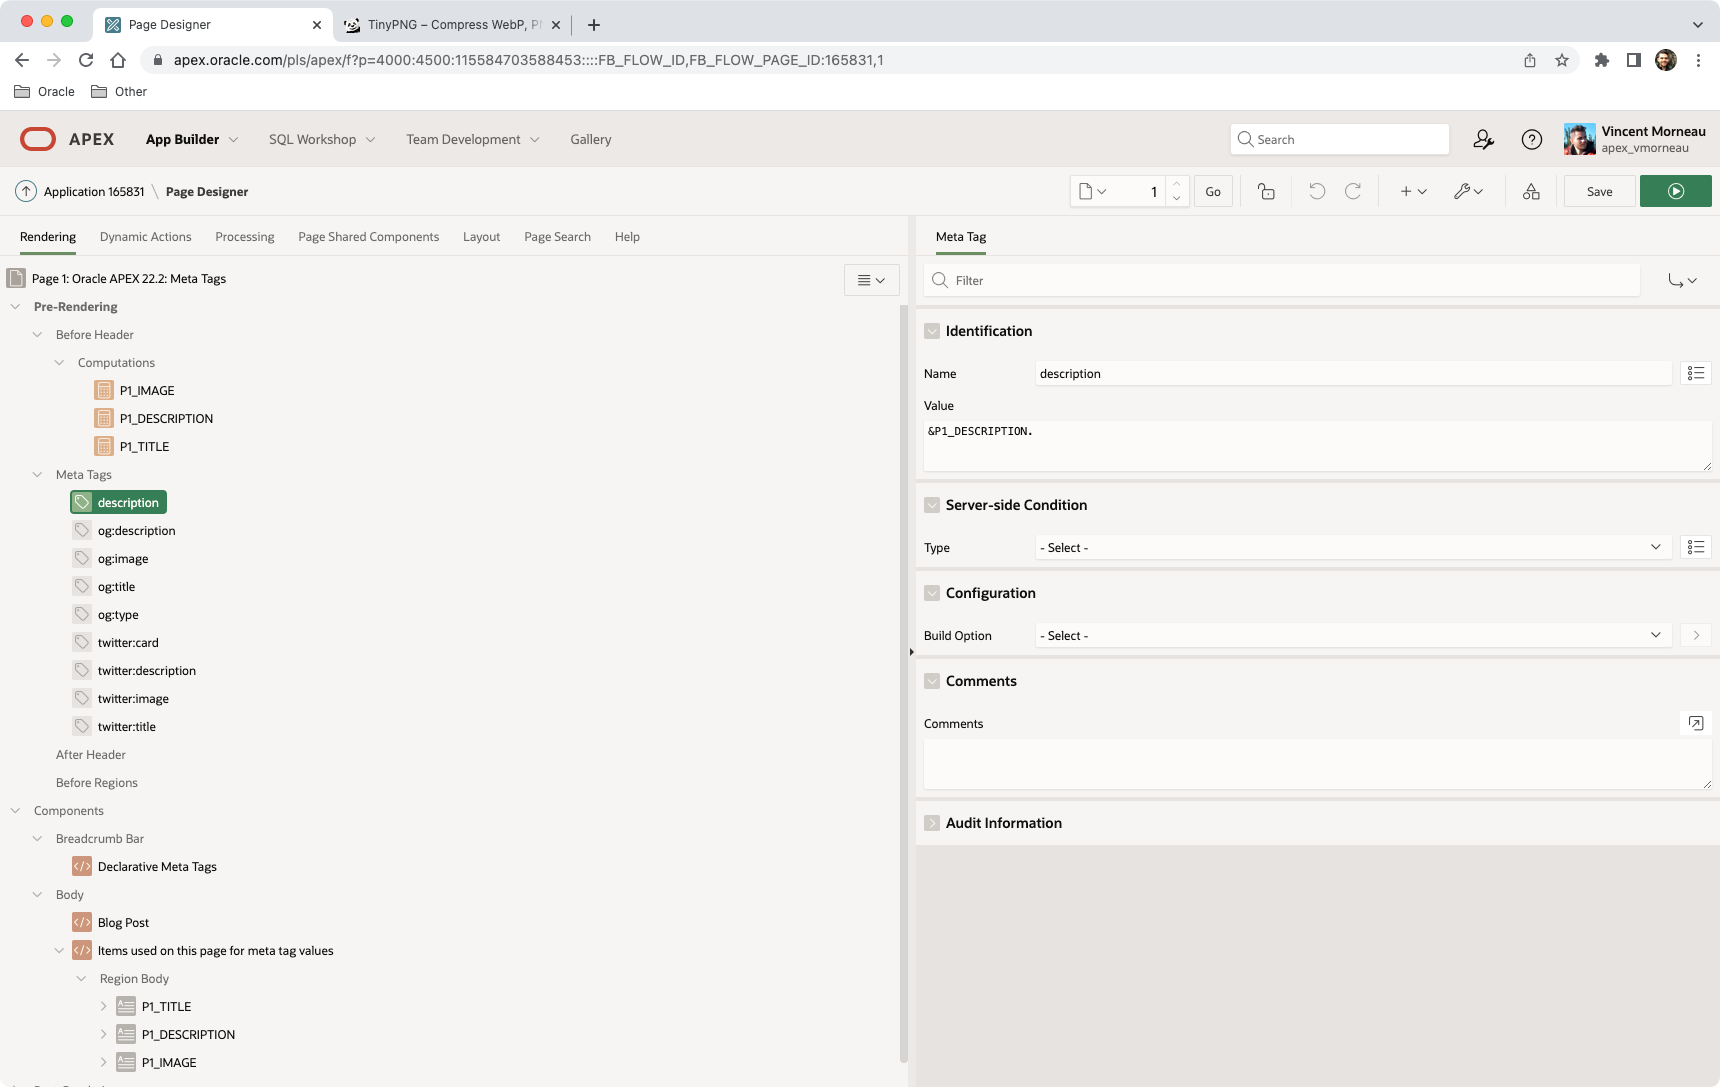Click the Application 165831 breadcrumb link

click(94, 191)
